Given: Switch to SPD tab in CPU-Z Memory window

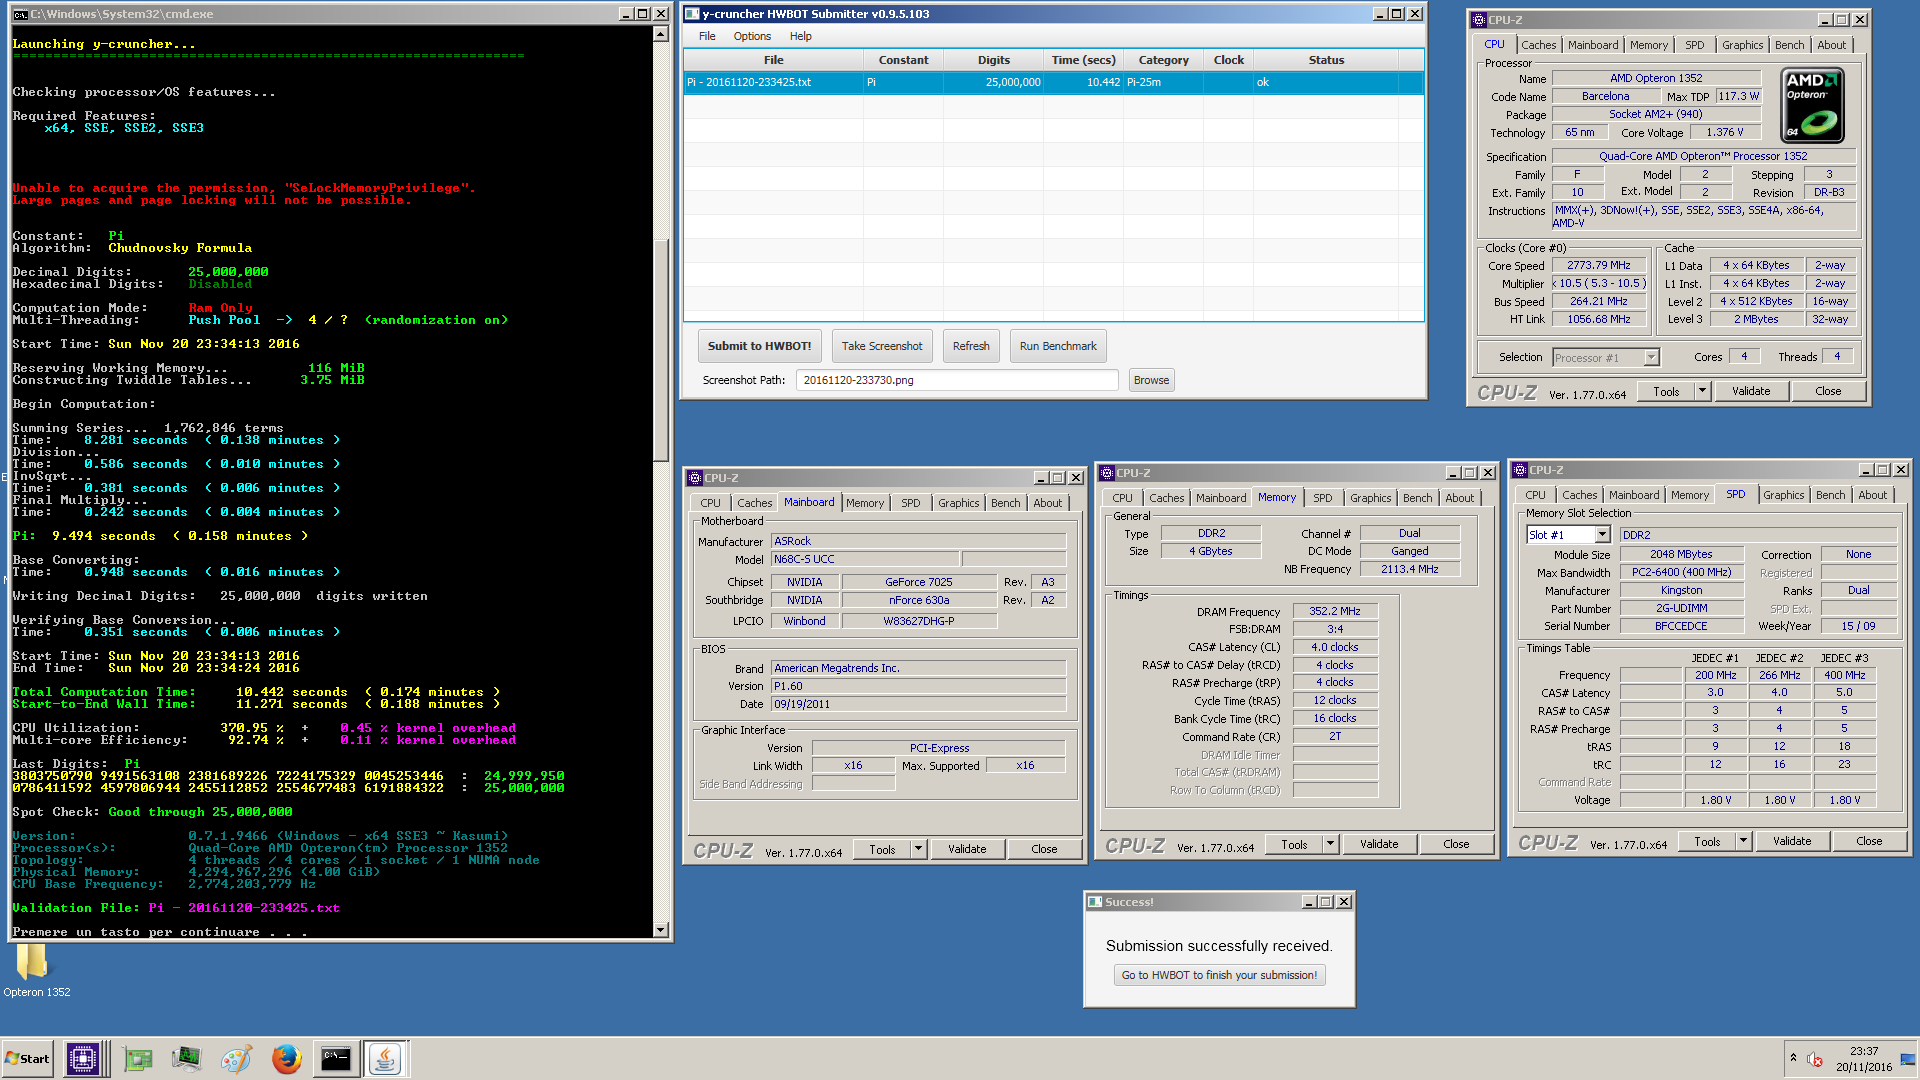Looking at the screenshot, I should tap(1322, 498).
